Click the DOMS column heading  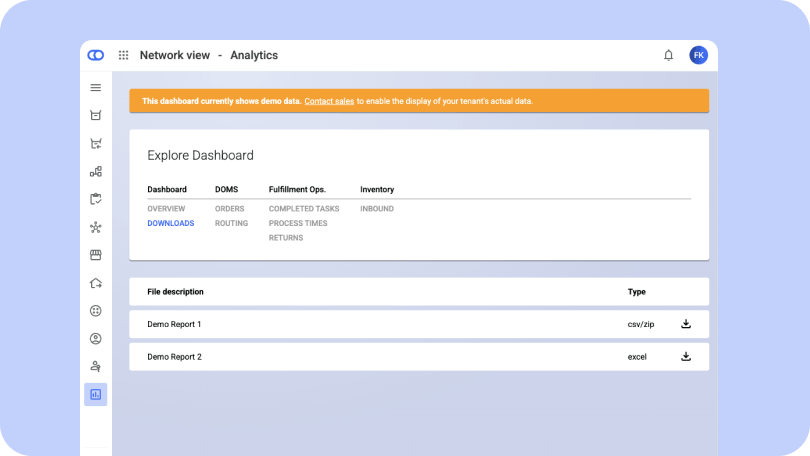point(226,190)
